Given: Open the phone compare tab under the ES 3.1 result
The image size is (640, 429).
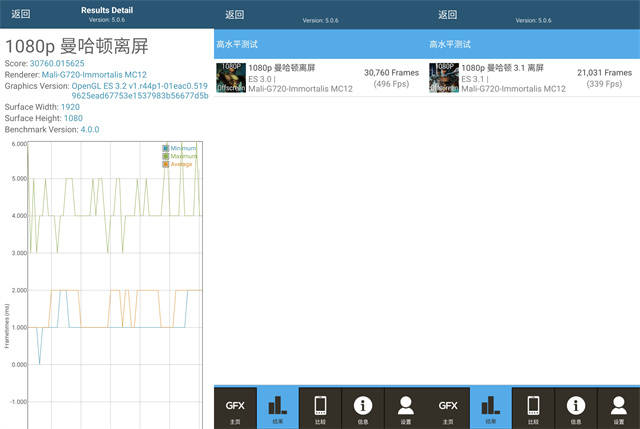Looking at the screenshot, I should click(x=533, y=408).
